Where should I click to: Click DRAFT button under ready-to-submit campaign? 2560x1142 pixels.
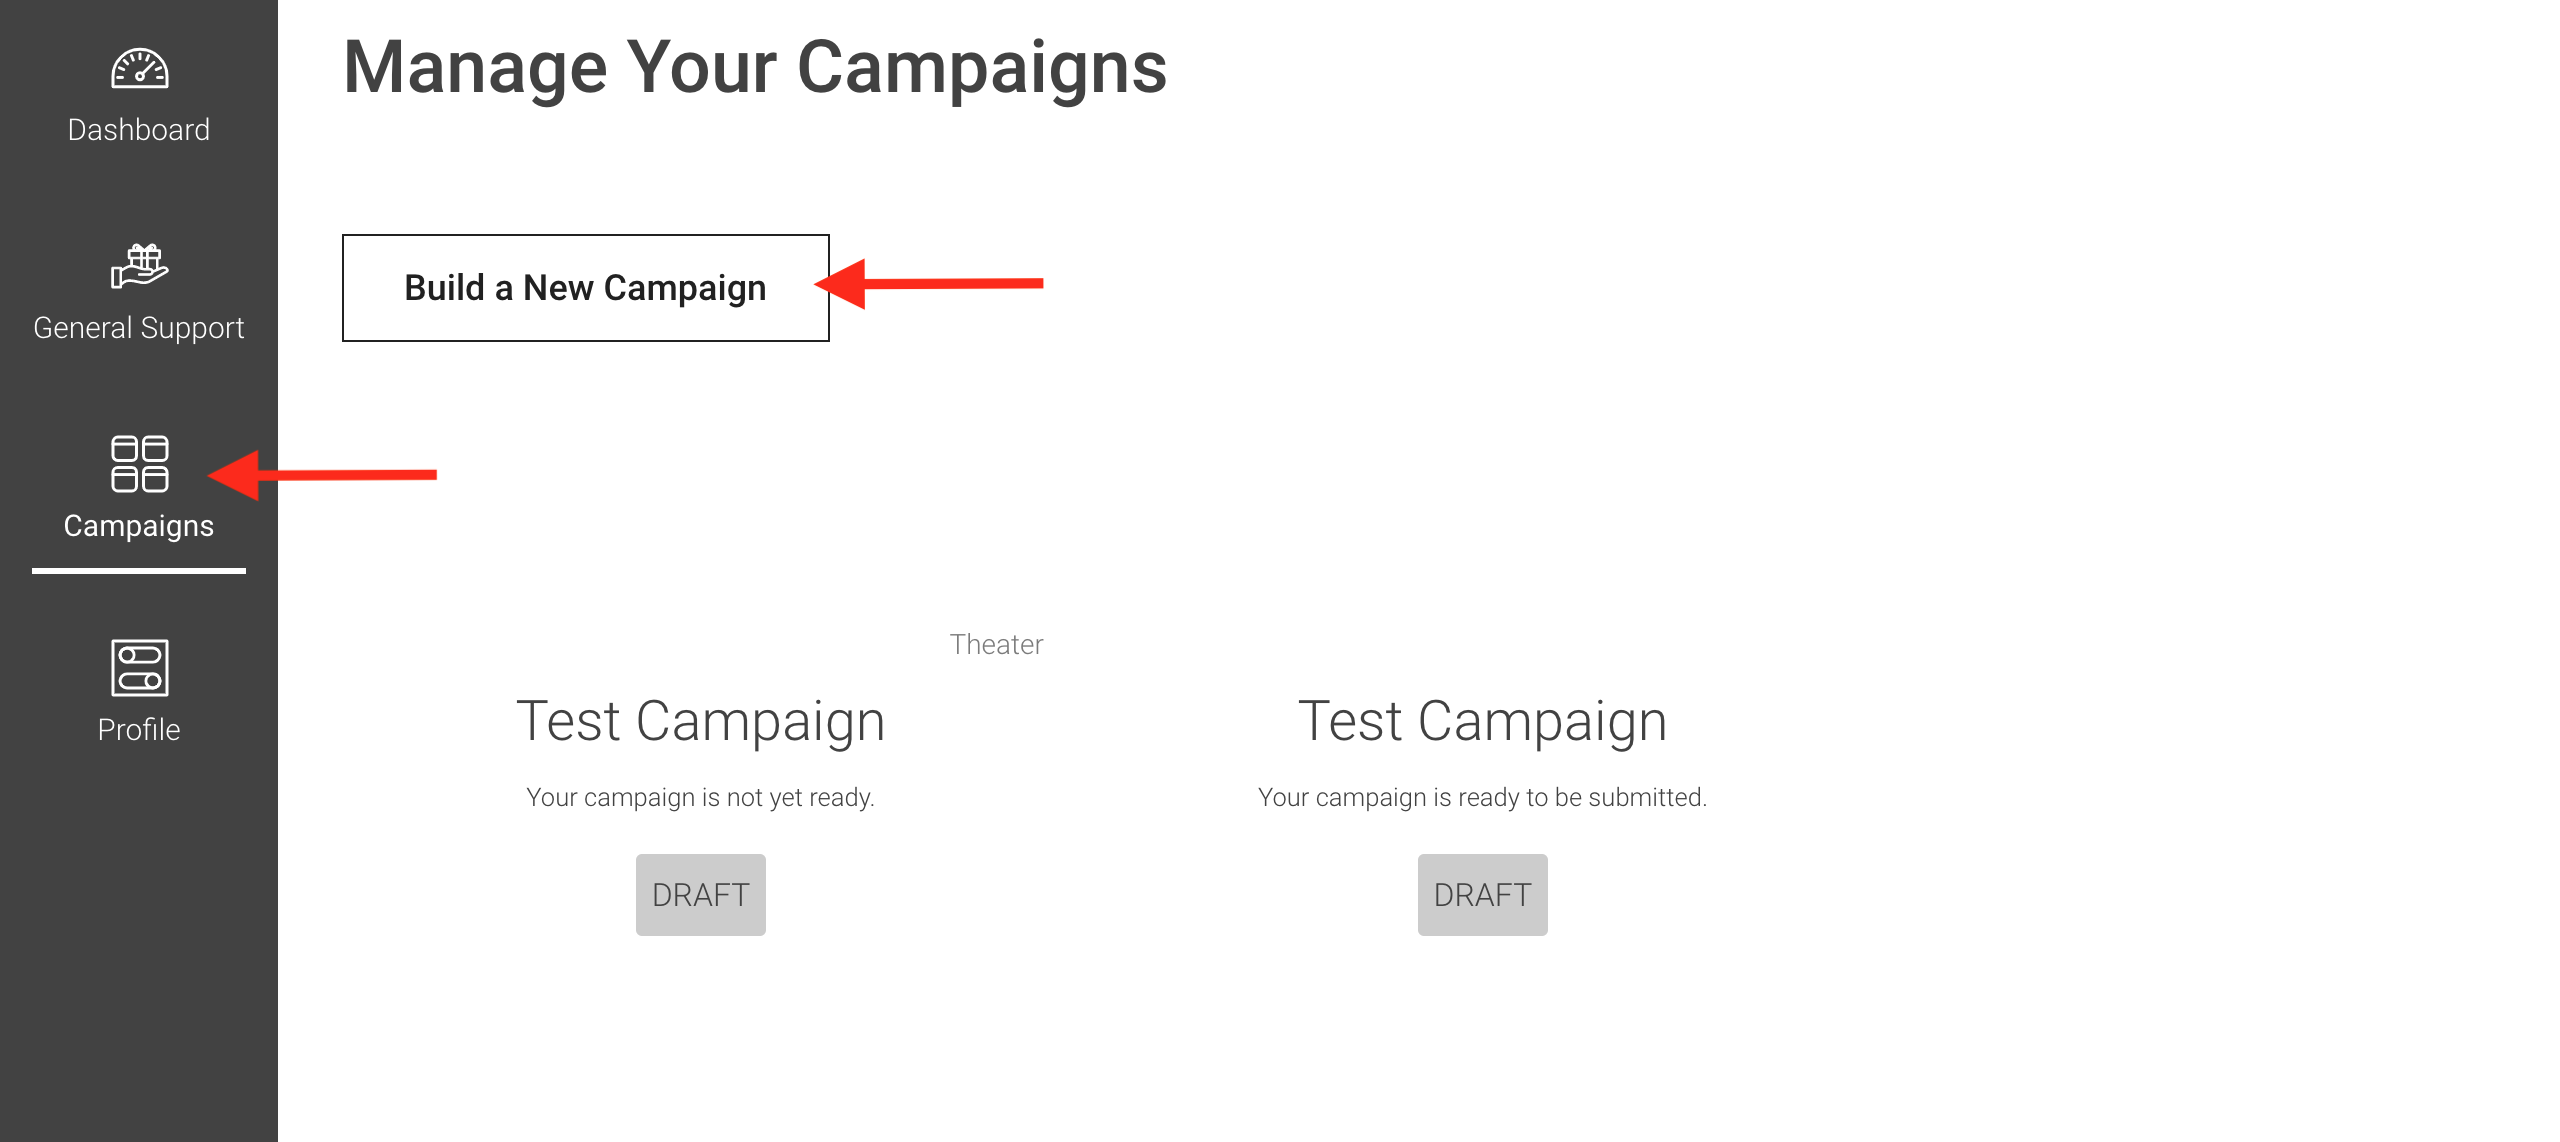[1483, 895]
